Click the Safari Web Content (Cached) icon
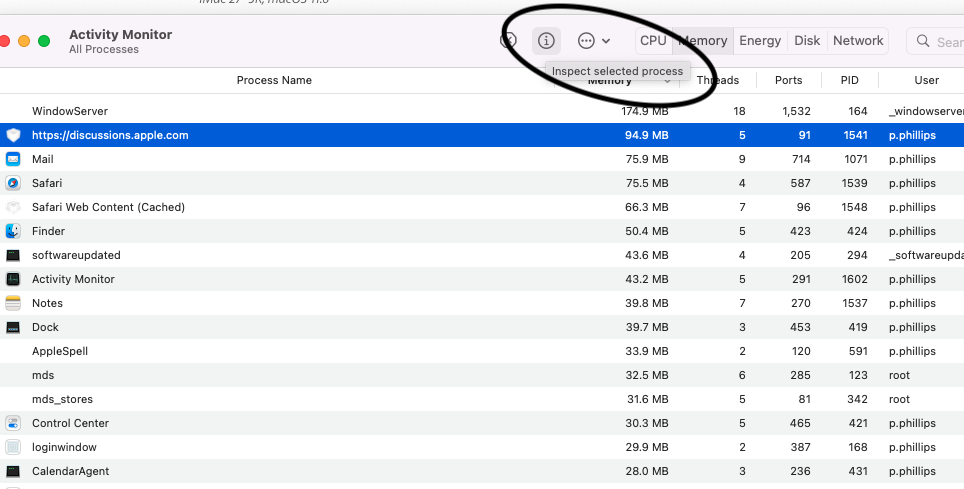 13,207
